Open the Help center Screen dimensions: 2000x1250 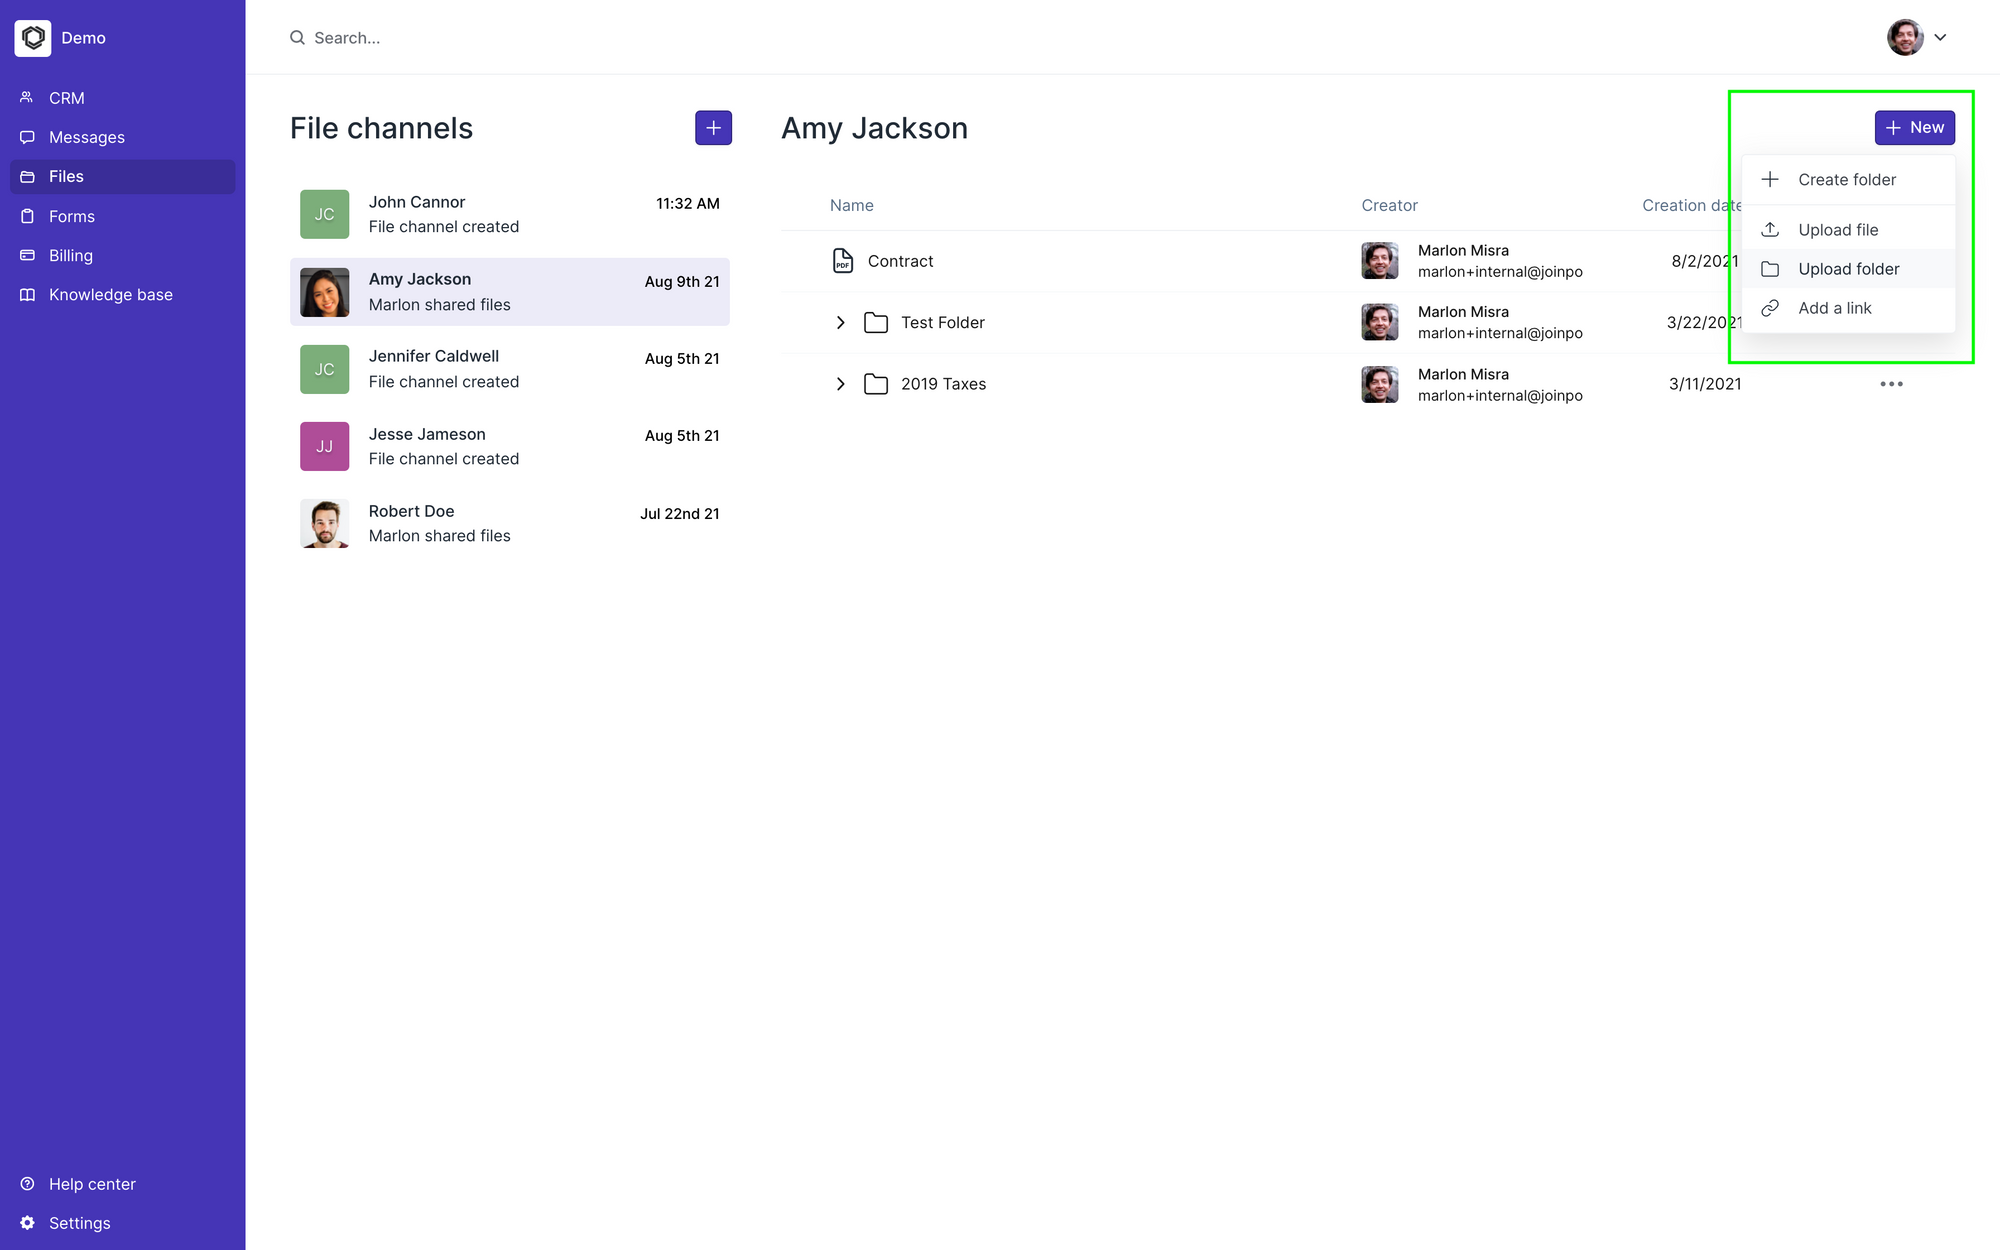[91, 1184]
